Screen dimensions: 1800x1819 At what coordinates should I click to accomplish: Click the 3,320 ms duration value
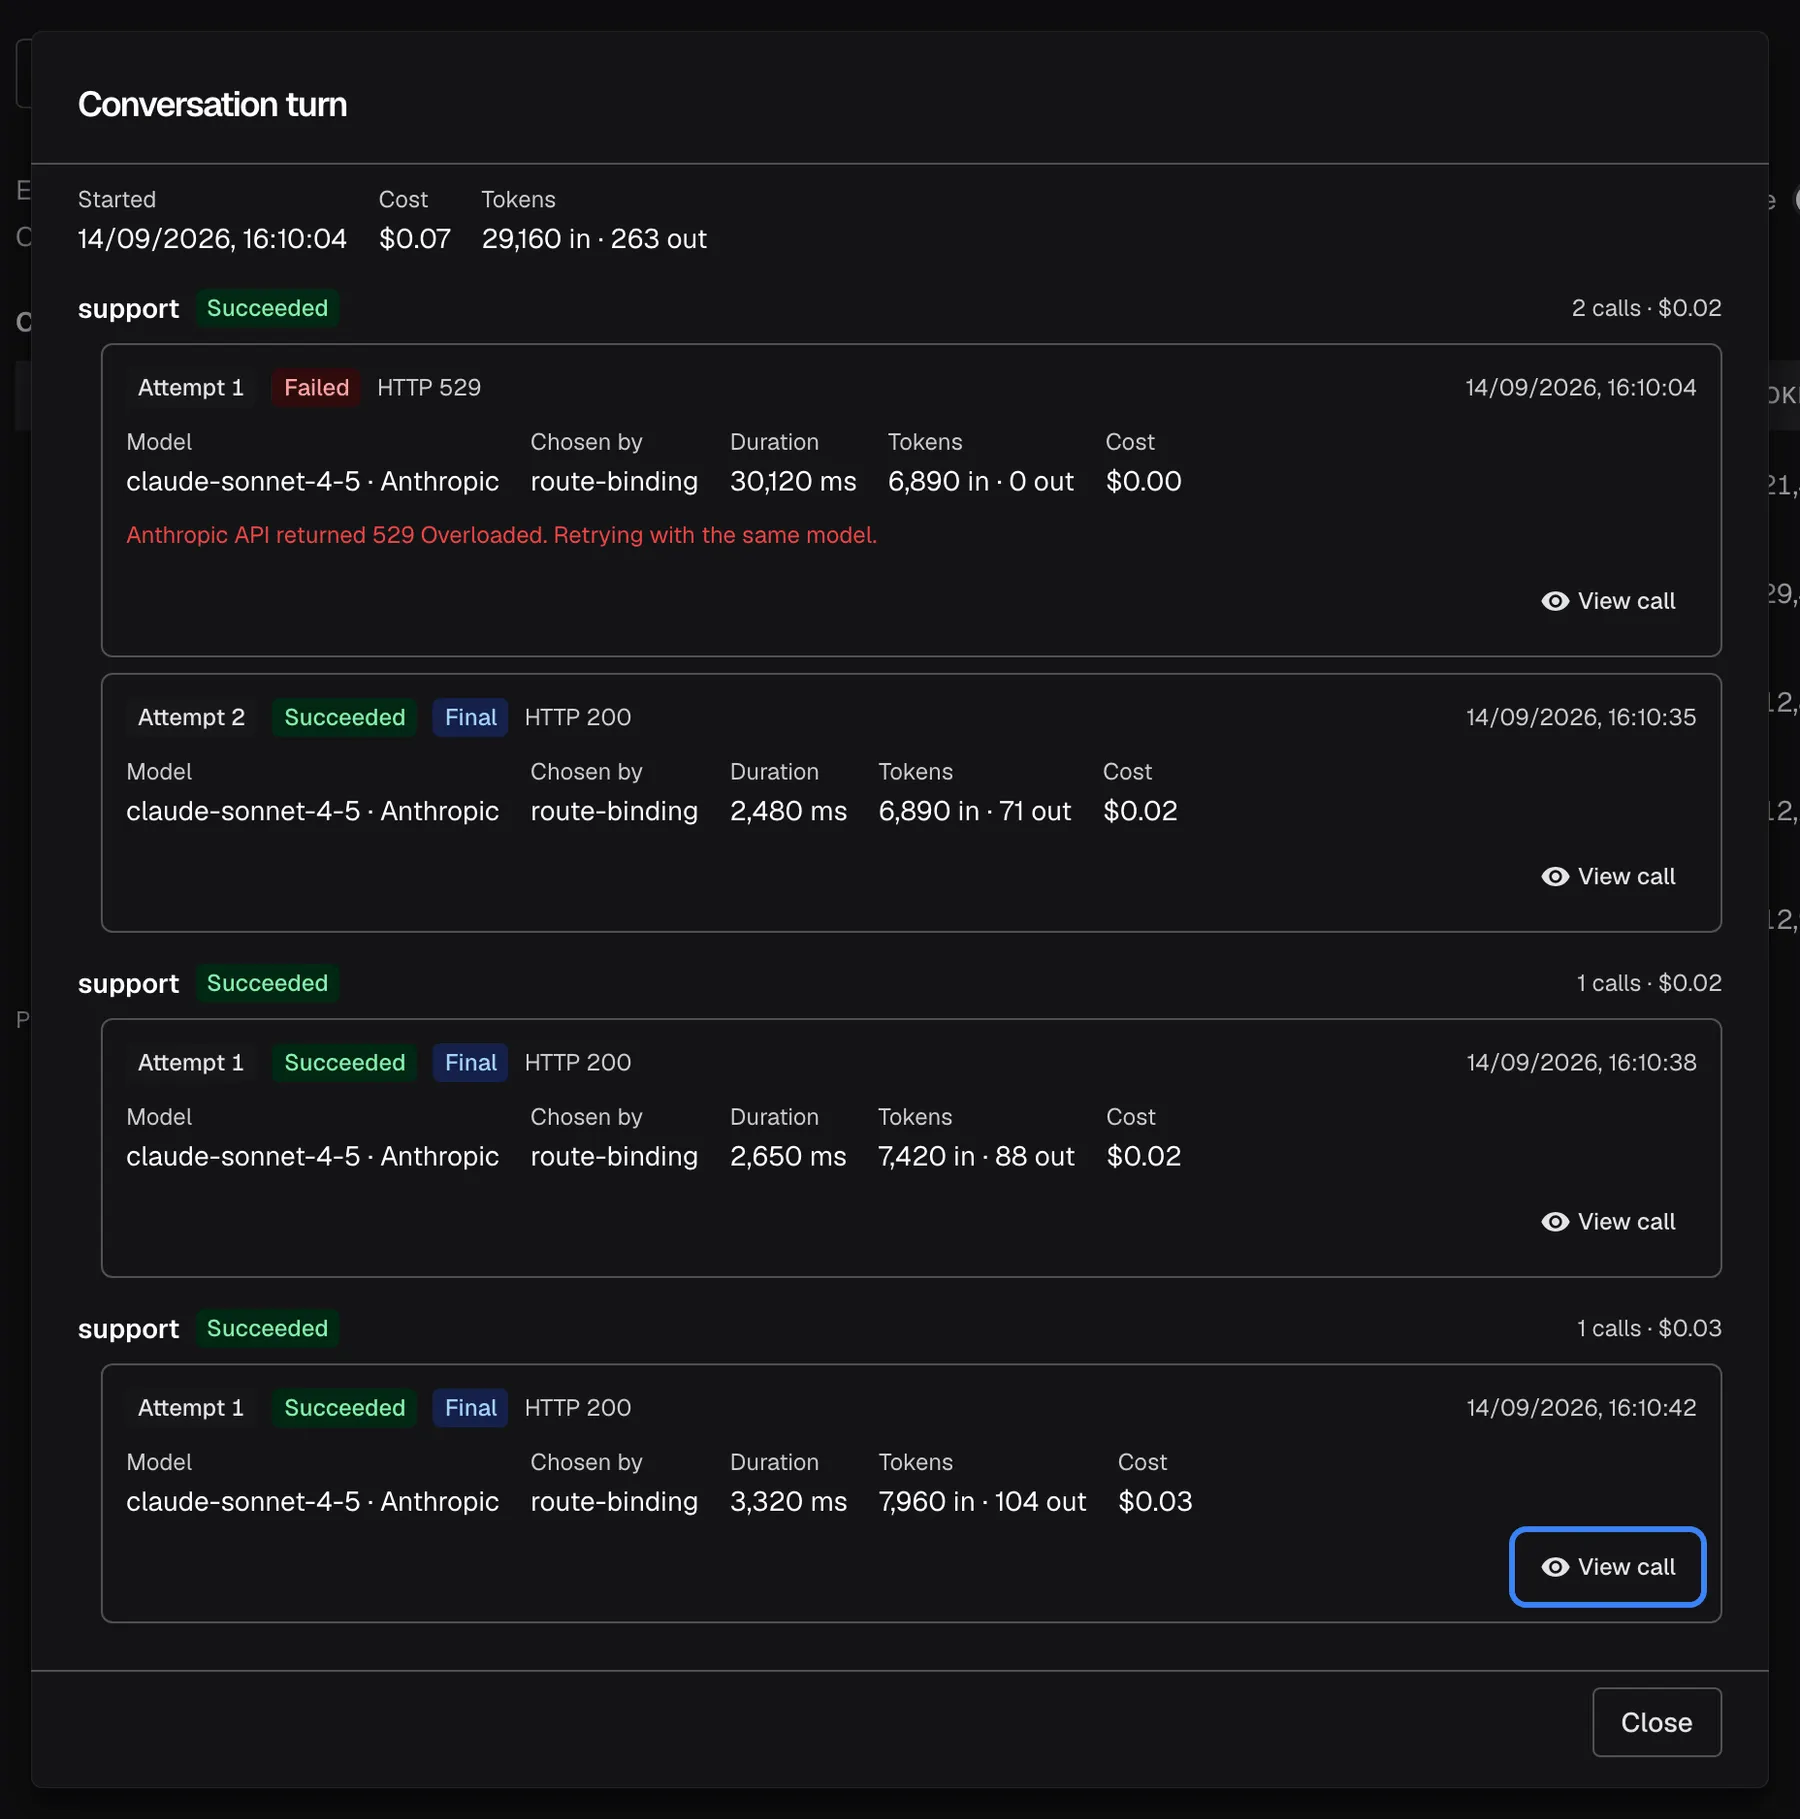point(788,1501)
